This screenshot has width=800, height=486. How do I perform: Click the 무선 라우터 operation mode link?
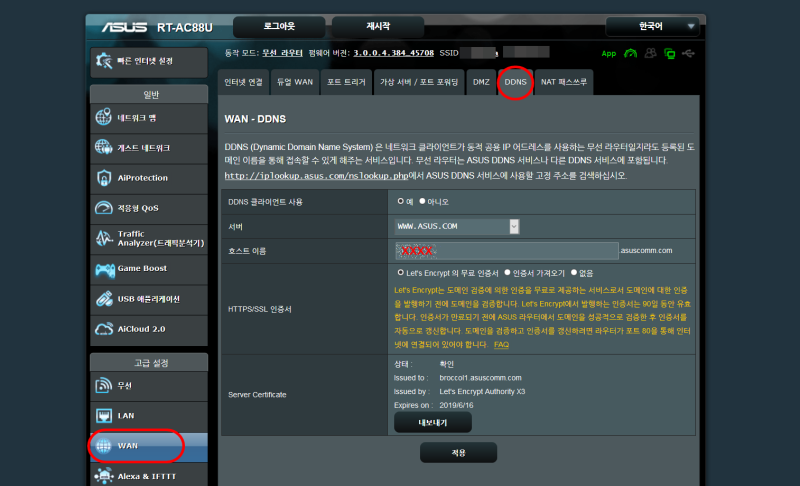(282, 53)
